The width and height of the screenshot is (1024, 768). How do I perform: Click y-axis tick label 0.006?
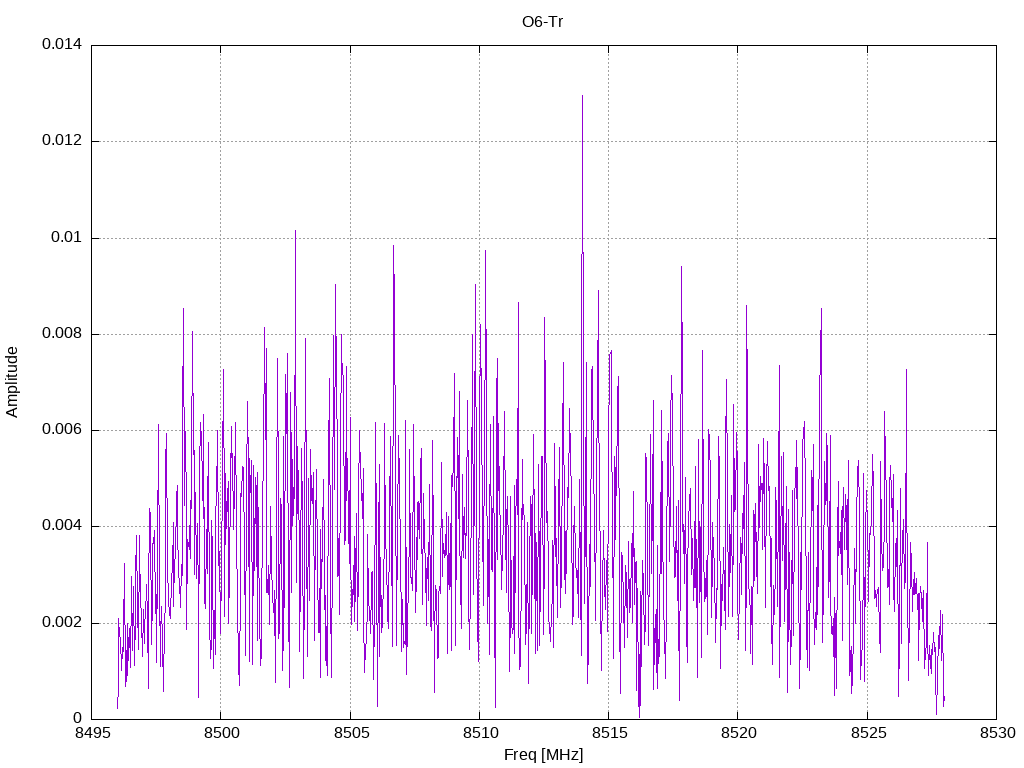coord(62,430)
